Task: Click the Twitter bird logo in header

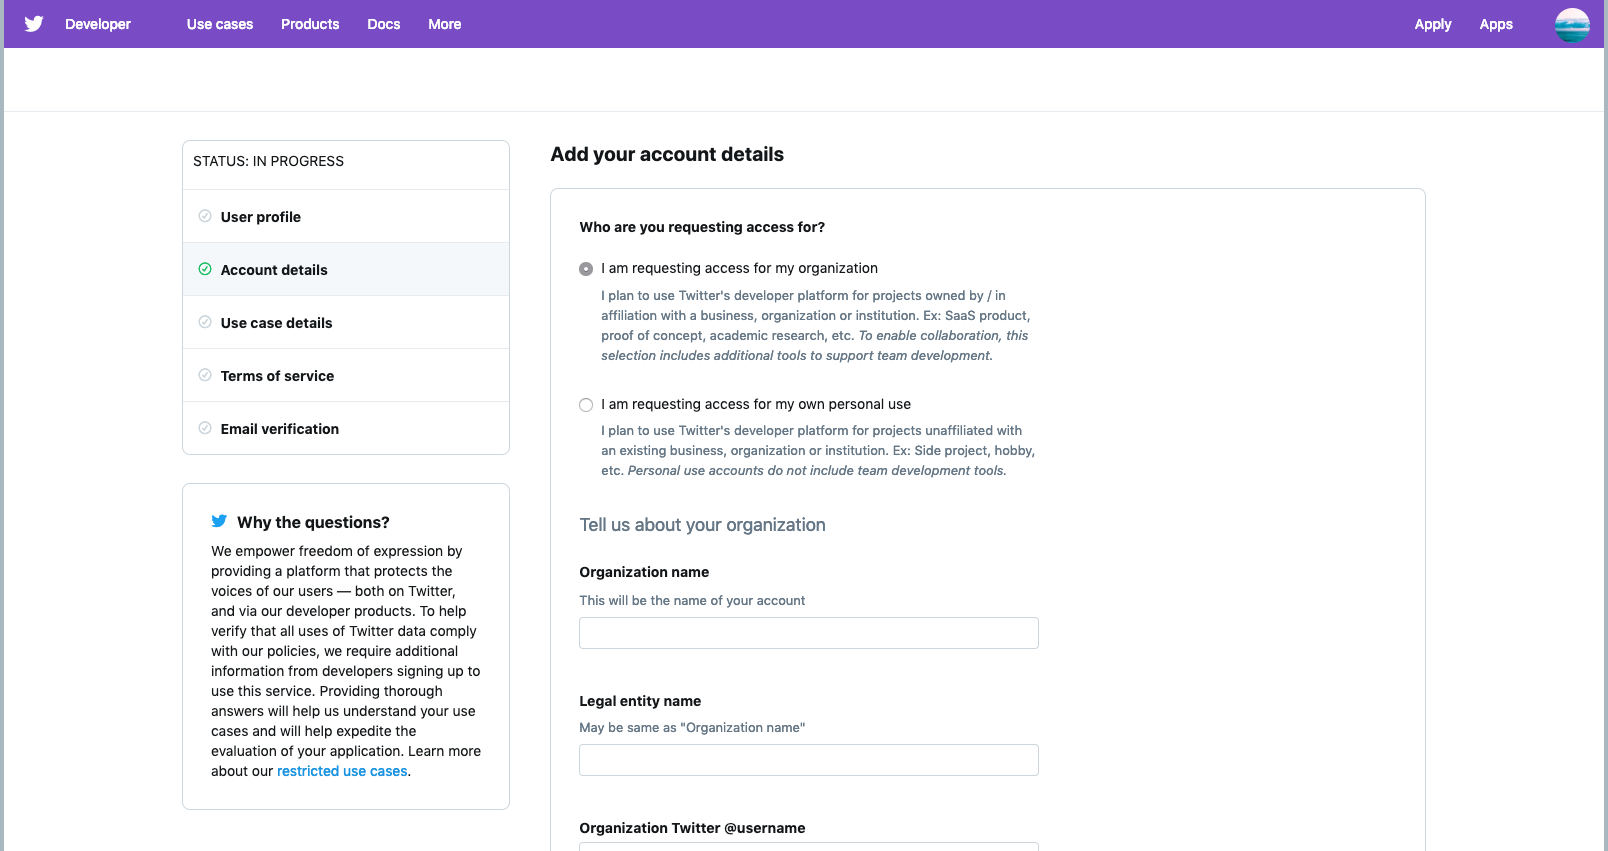Action: tap(34, 24)
